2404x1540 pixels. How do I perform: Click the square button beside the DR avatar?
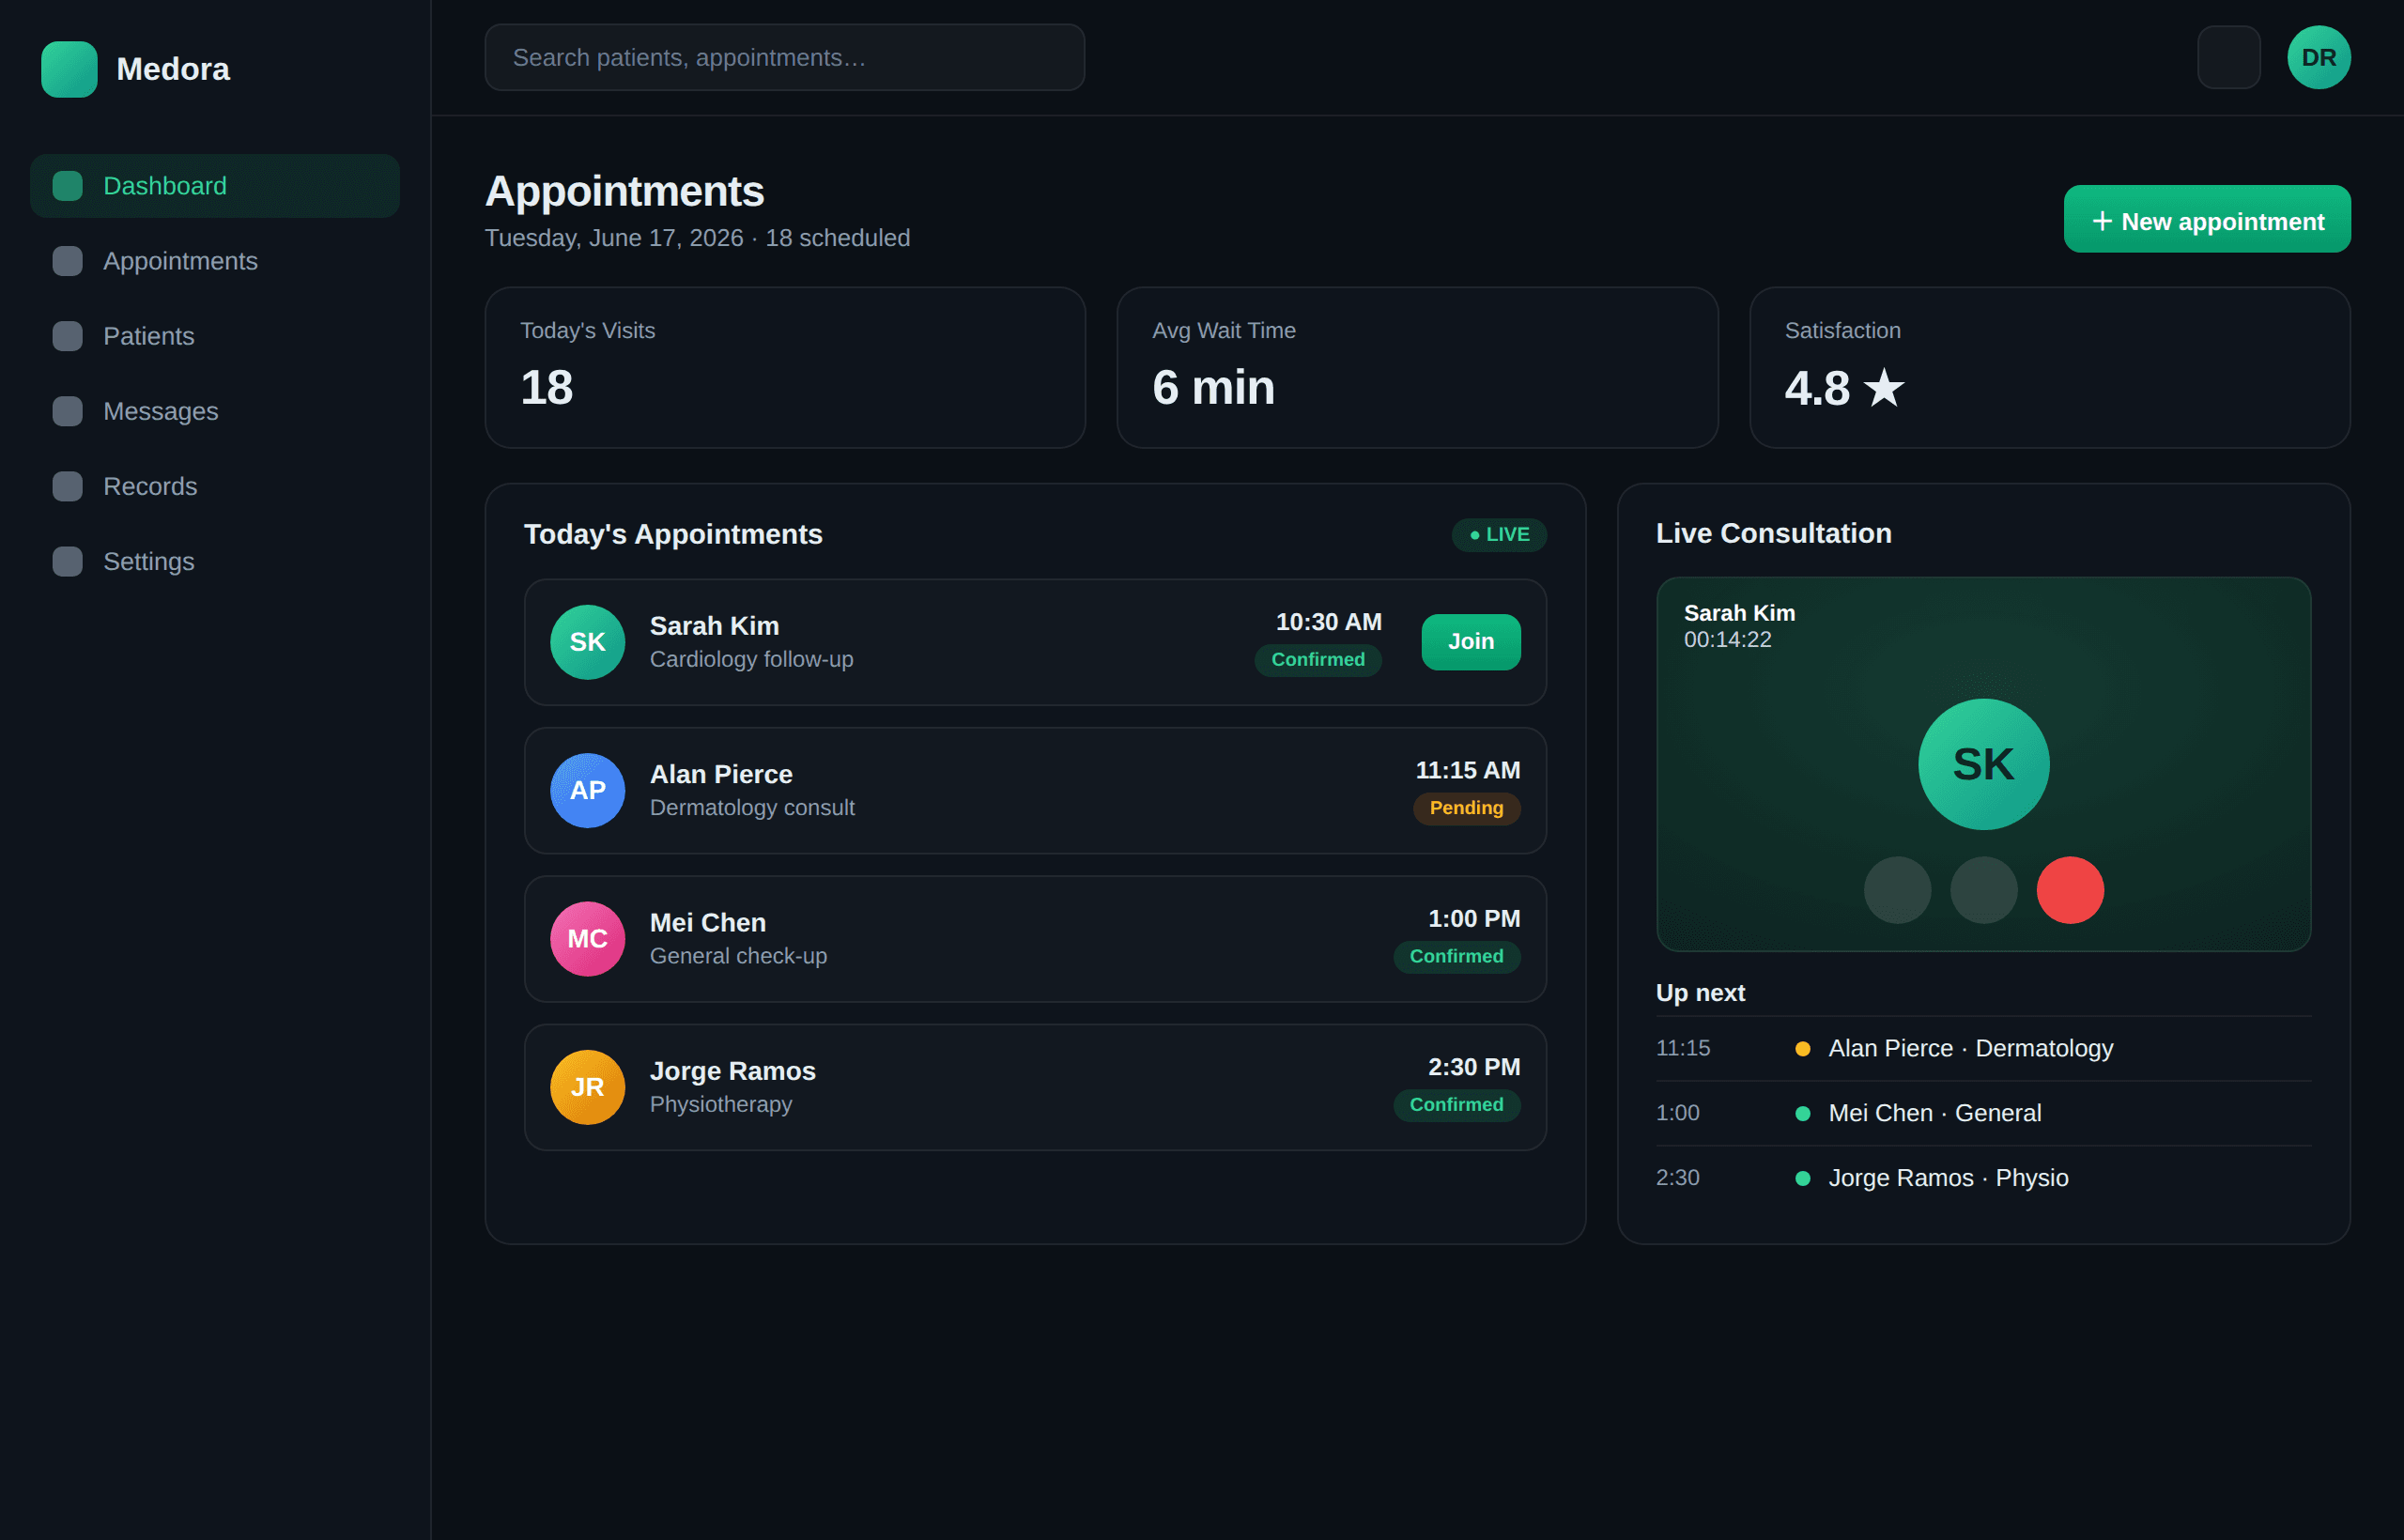pos(2229,58)
